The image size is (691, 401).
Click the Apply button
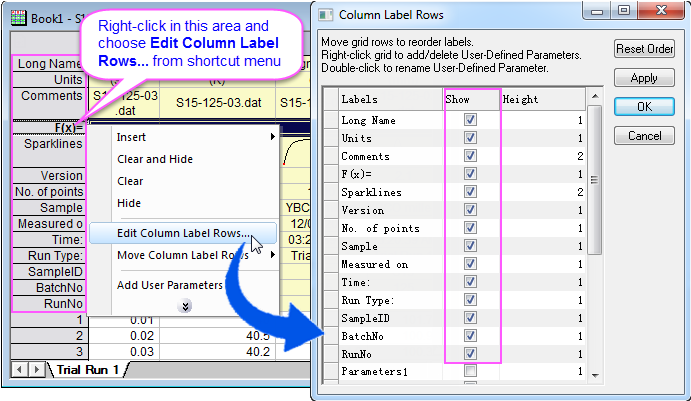tap(644, 78)
